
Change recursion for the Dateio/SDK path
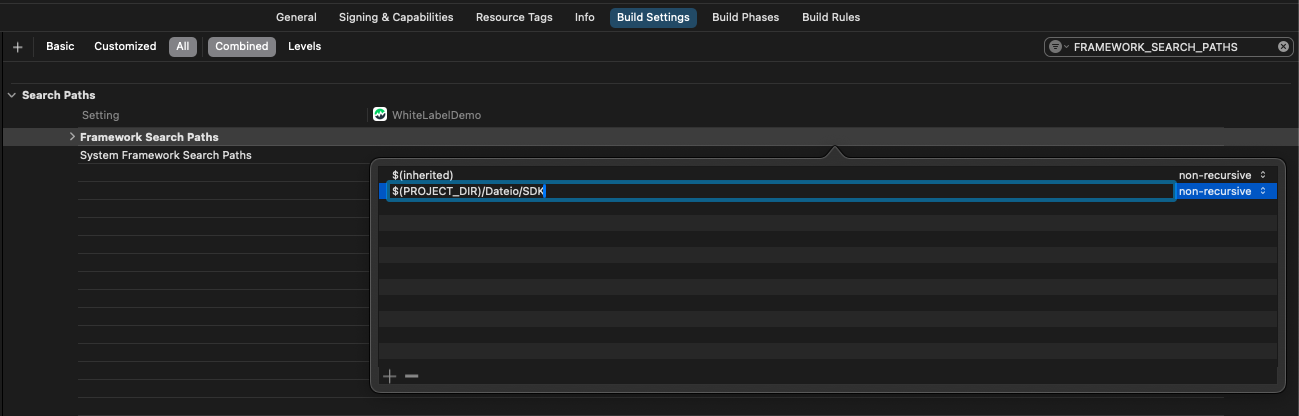click(x=1223, y=191)
